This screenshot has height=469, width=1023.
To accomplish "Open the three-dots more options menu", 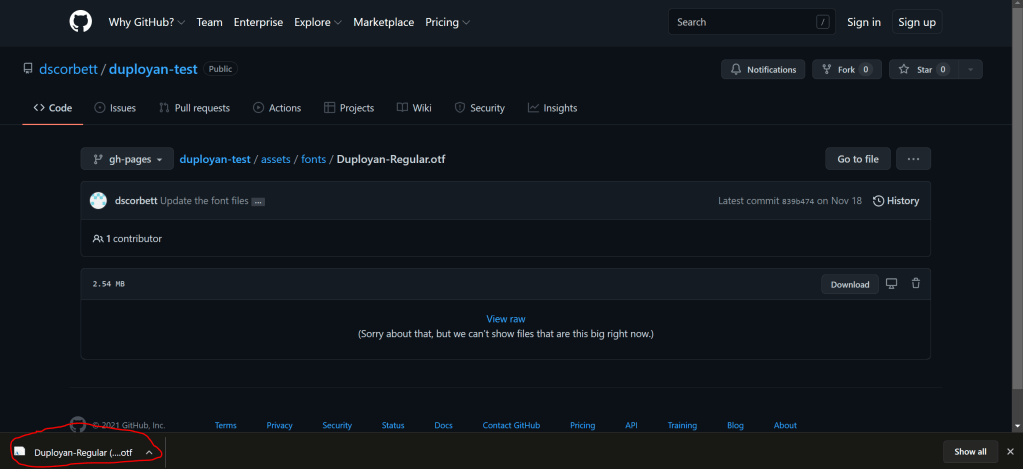I will tap(913, 159).
